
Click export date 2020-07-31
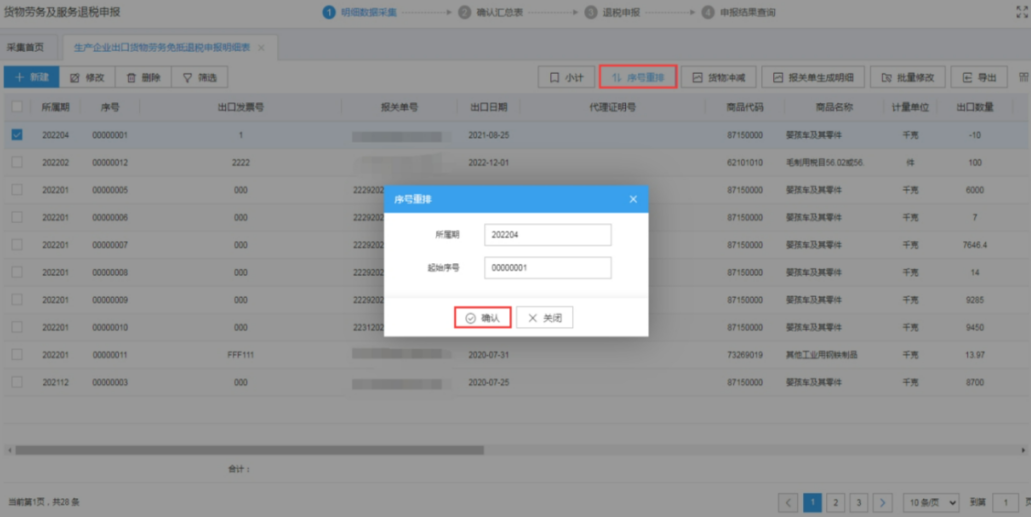[489, 355]
